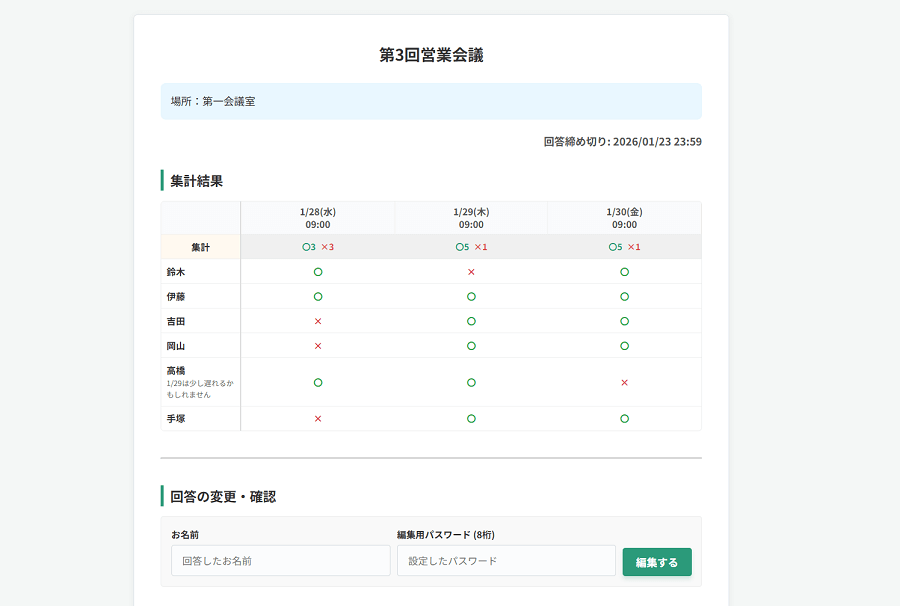Select the 1/30(金) 09:00 column header

pos(624,218)
